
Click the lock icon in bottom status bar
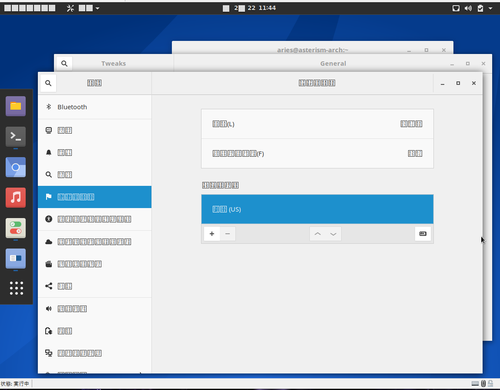[491, 384]
